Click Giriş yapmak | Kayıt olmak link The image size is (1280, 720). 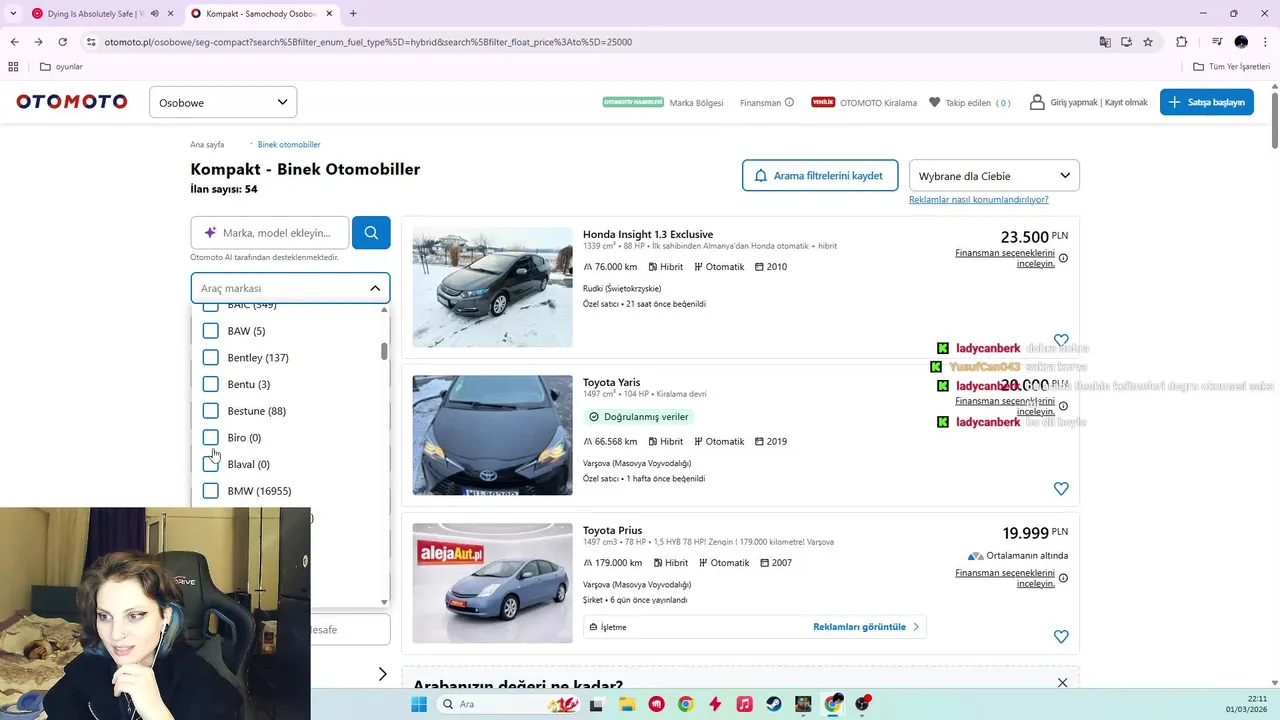[1089, 102]
